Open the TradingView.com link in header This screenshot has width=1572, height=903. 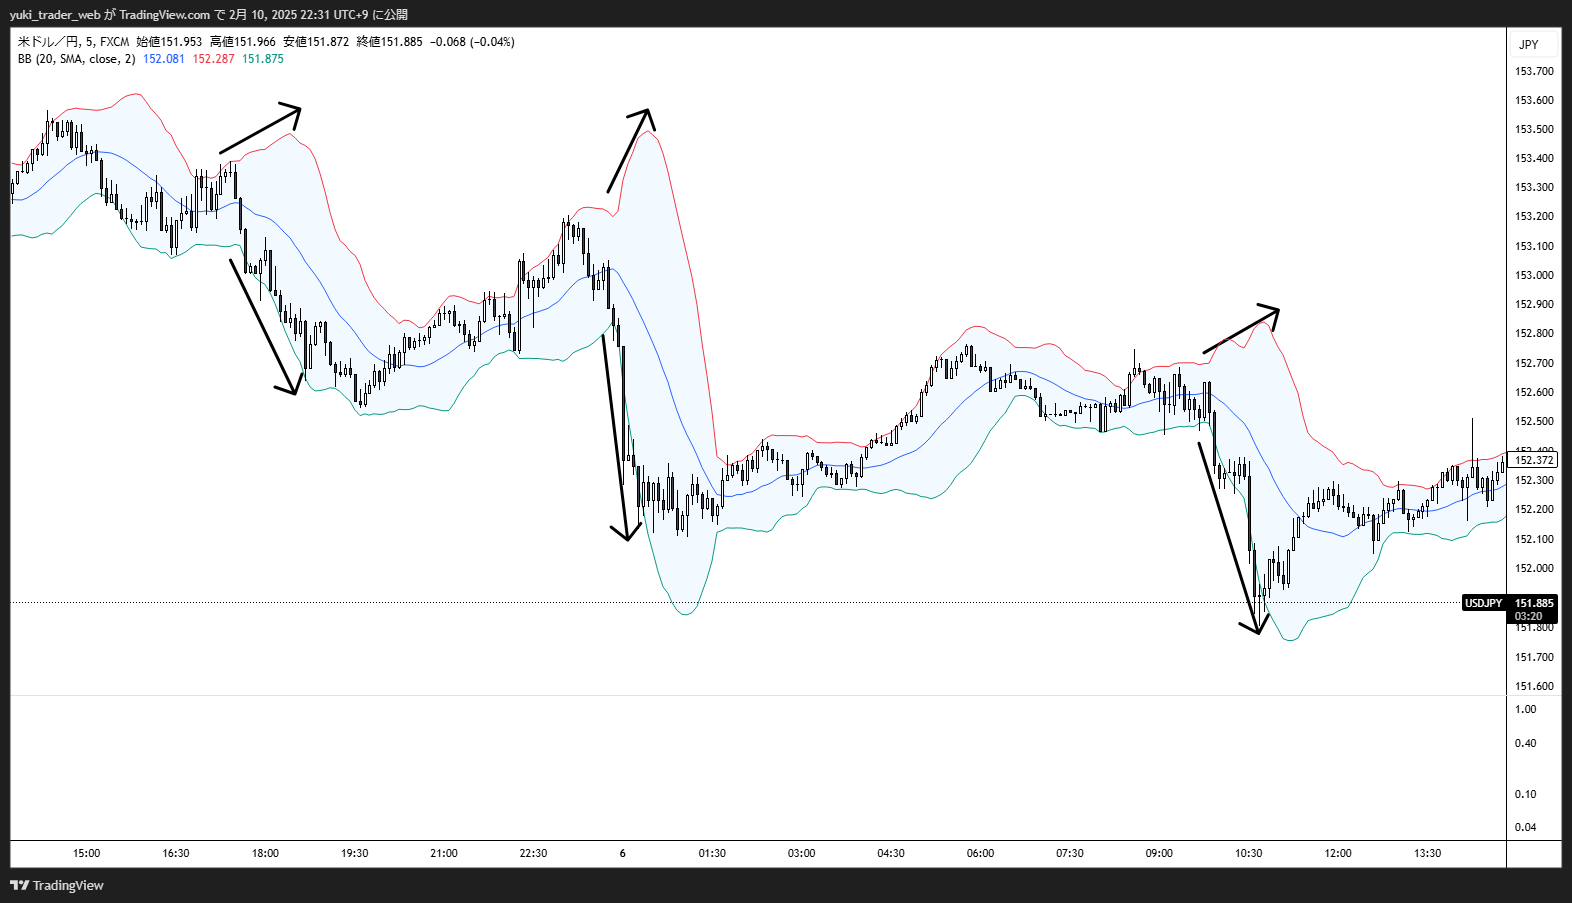(x=164, y=14)
